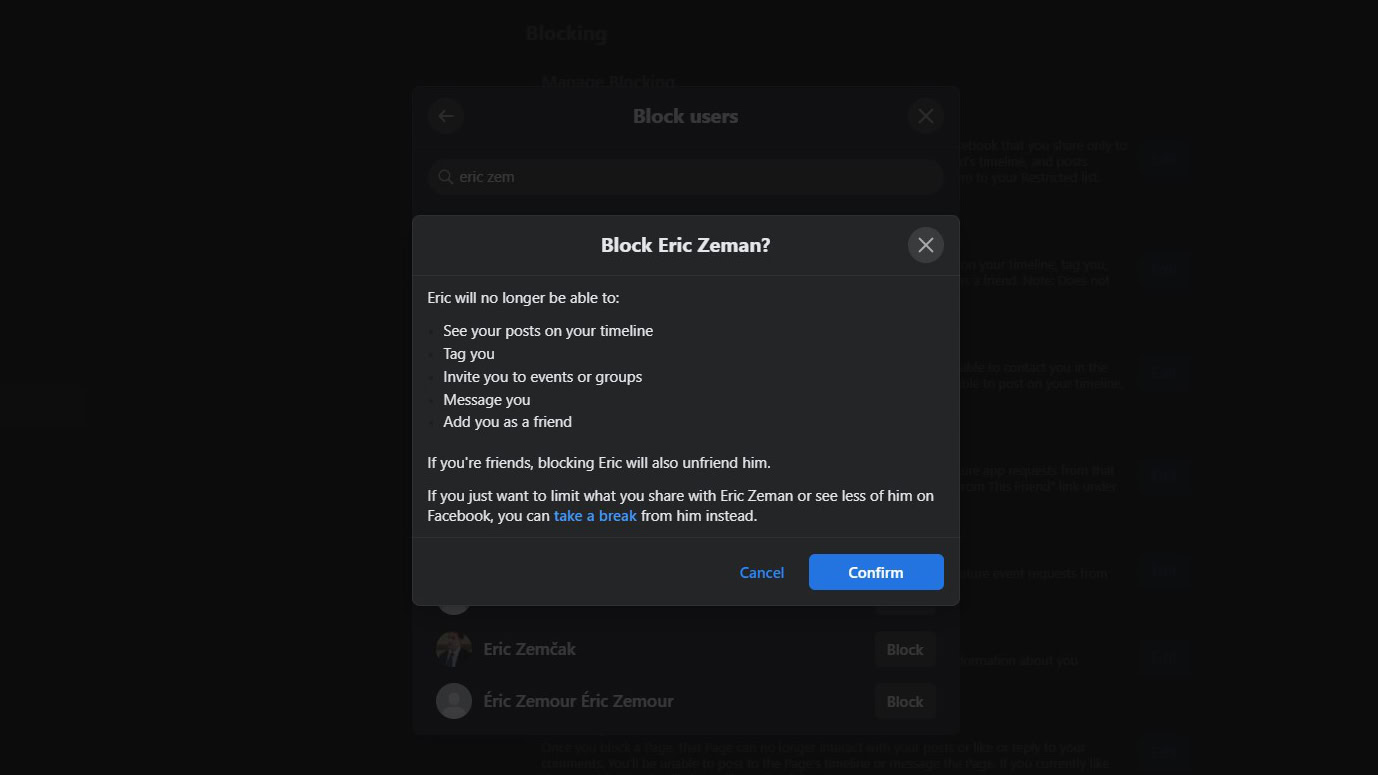Edit the event requests blocking setting
This screenshot has height=775, width=1378.
pyautogui.click(x=1161, y=573)
